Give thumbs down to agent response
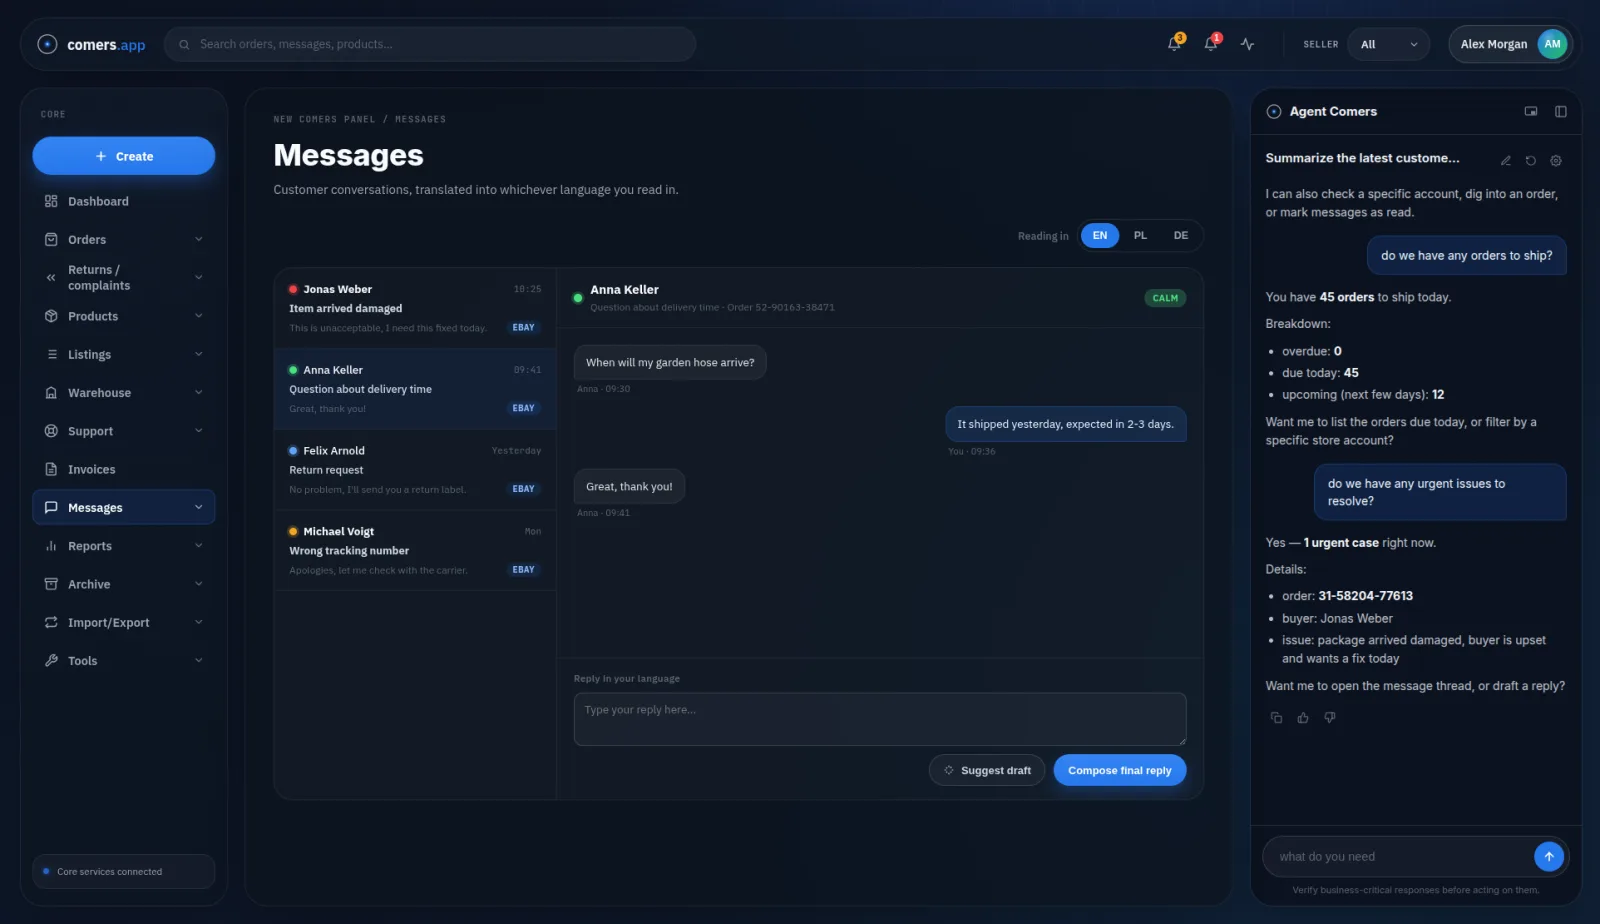1600x924 pixels. 1330,717
